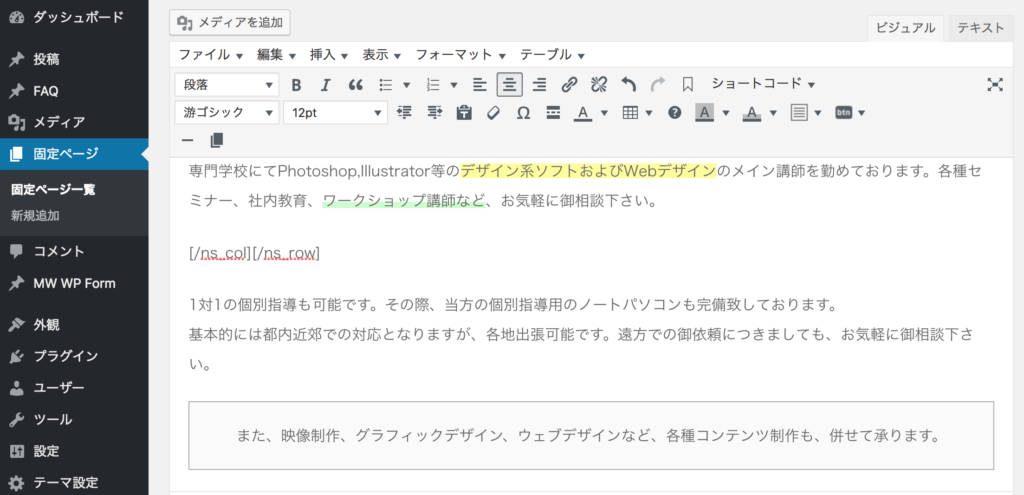Insert special character with the omega icon
Screen dimensions: 1024x495
523,113
